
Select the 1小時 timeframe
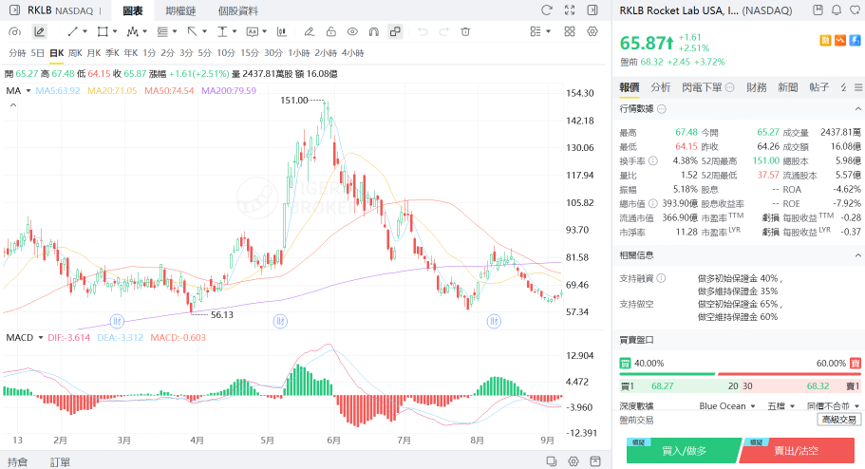pyautogui.click(x=298, y=53)
